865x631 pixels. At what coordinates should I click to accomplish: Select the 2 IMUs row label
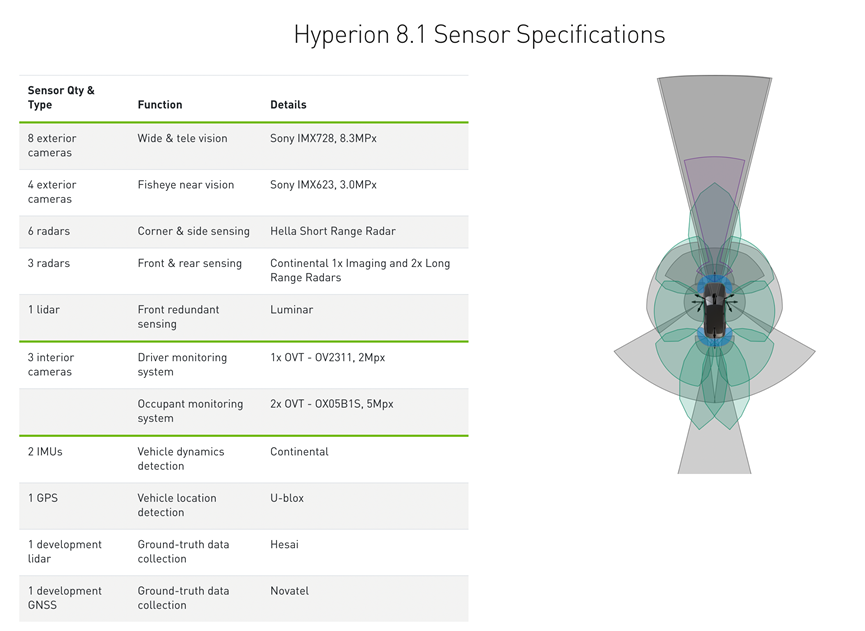tap(45, 452)
